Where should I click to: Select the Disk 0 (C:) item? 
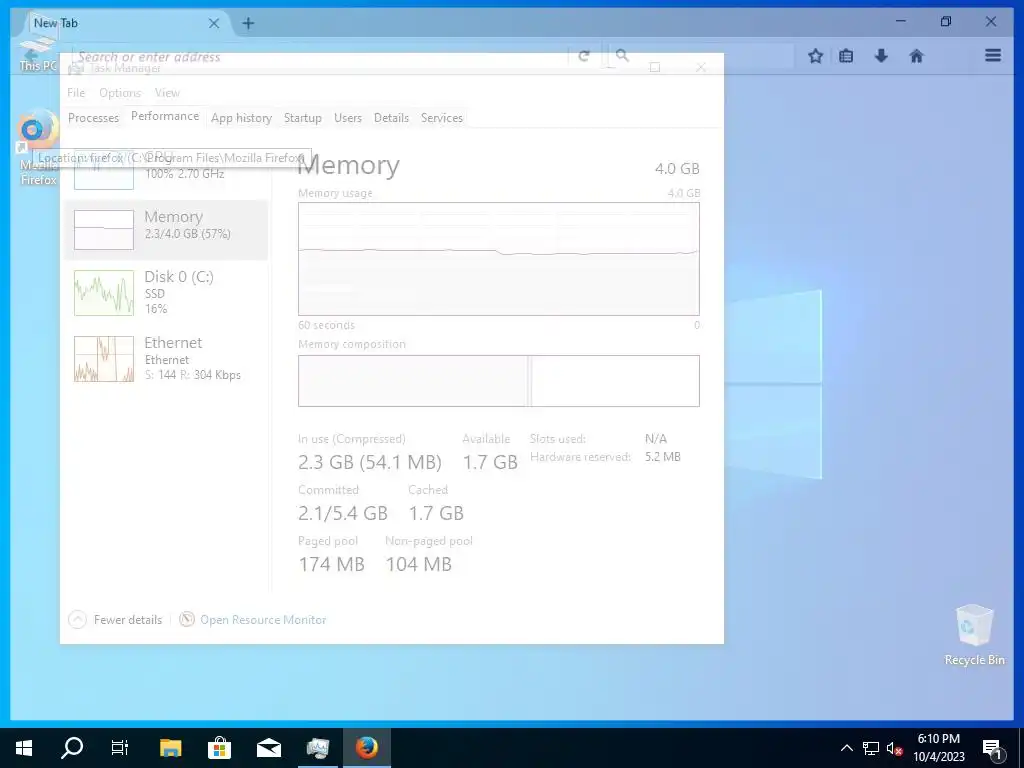click(166, 292)
